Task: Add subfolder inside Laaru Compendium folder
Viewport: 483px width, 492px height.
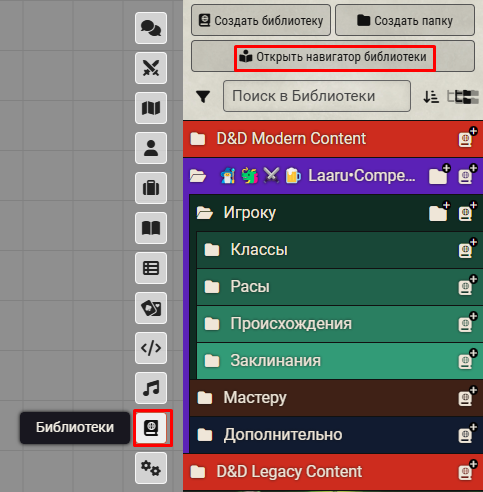Action: [x=440, y=174]
